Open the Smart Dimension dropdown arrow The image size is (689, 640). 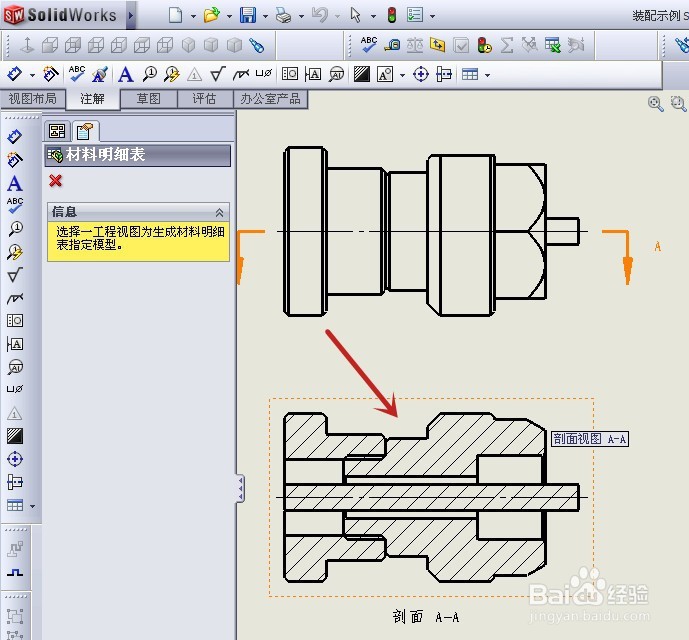tap(33, 75)
